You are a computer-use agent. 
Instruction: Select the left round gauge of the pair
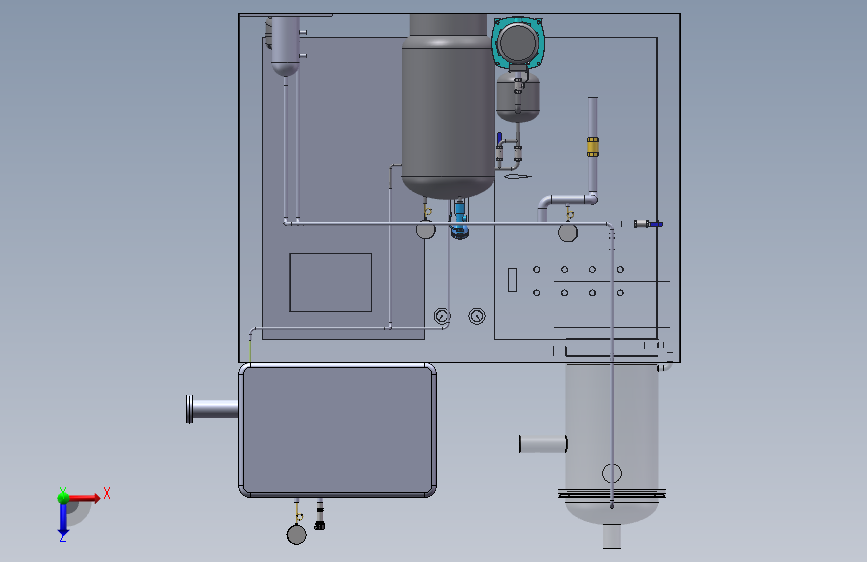442,316
